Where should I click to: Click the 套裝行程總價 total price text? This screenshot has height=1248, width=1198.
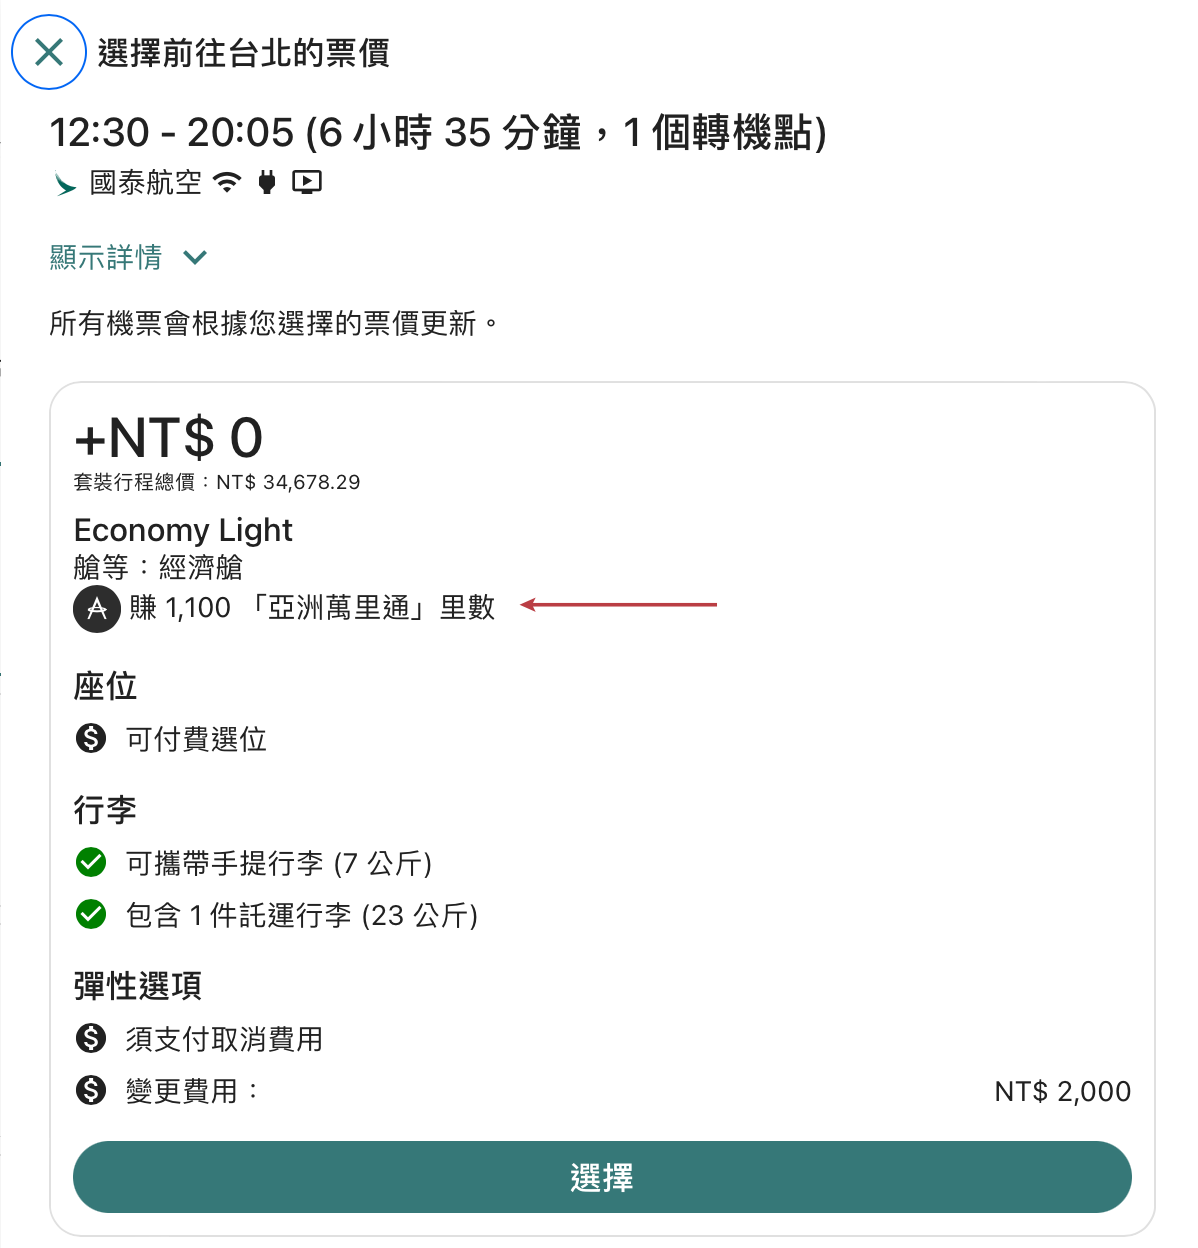[217, 482]
